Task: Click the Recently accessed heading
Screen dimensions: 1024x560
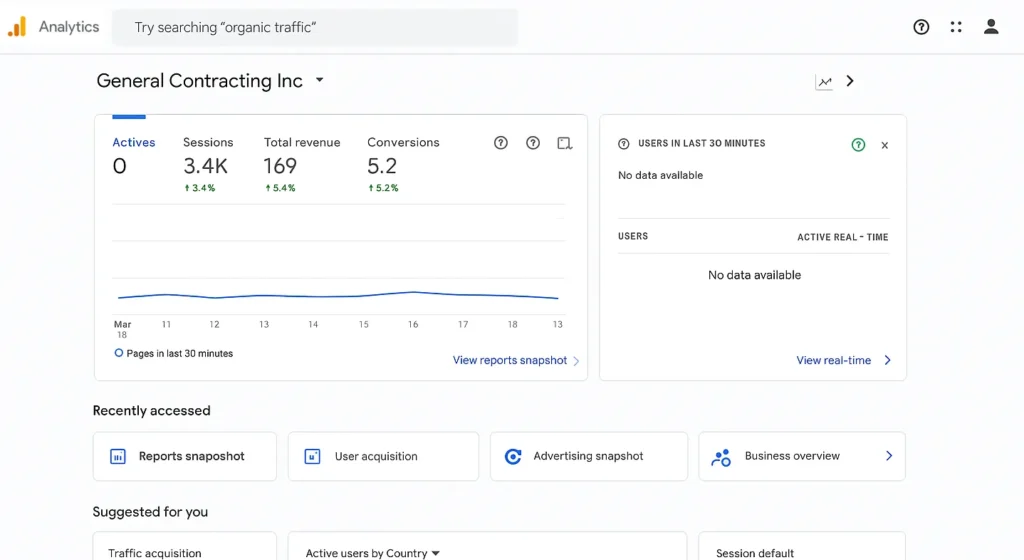Action: [x=152, y=411]
